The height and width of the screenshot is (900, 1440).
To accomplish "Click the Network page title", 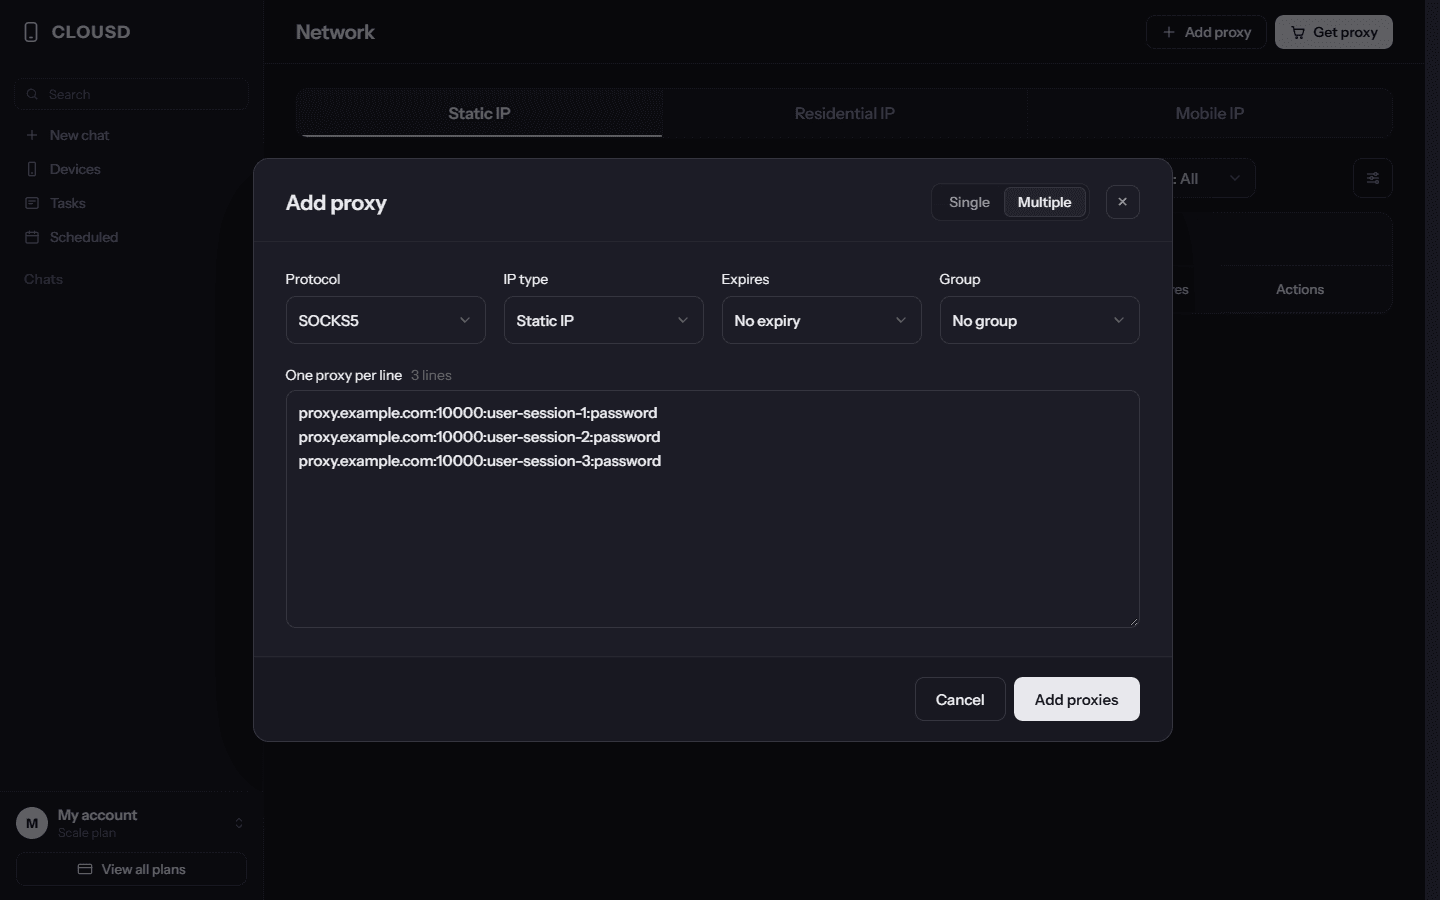I will coord(335,32).
